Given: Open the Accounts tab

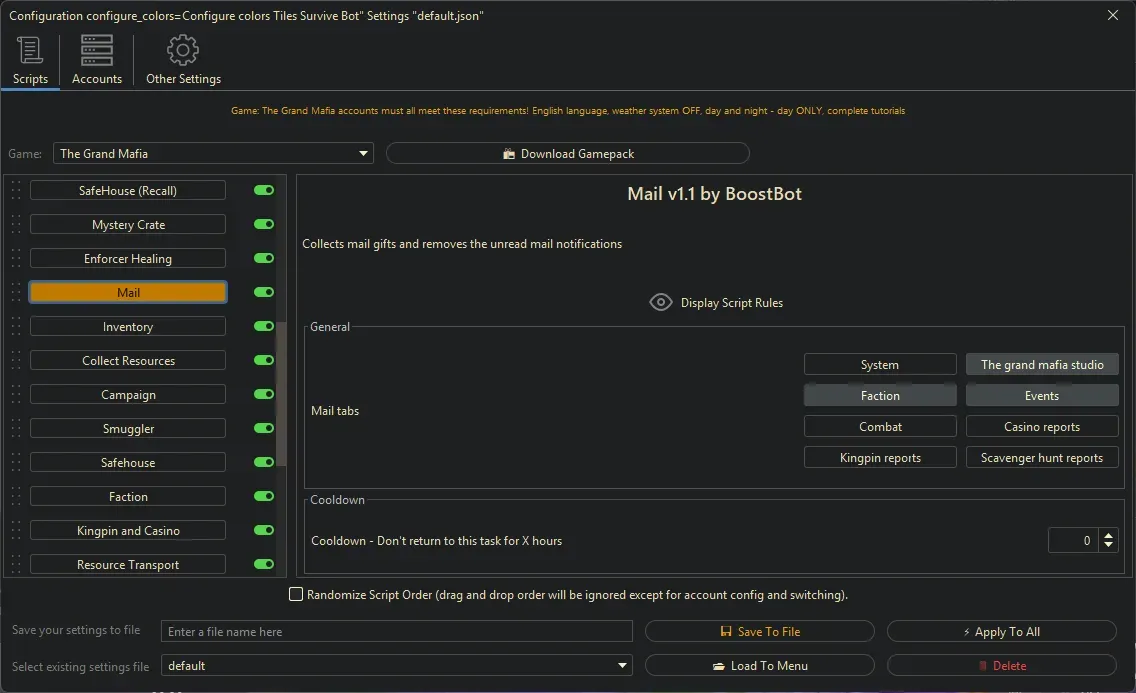Looking at the screenshot, I should click(x=96, y=61).
